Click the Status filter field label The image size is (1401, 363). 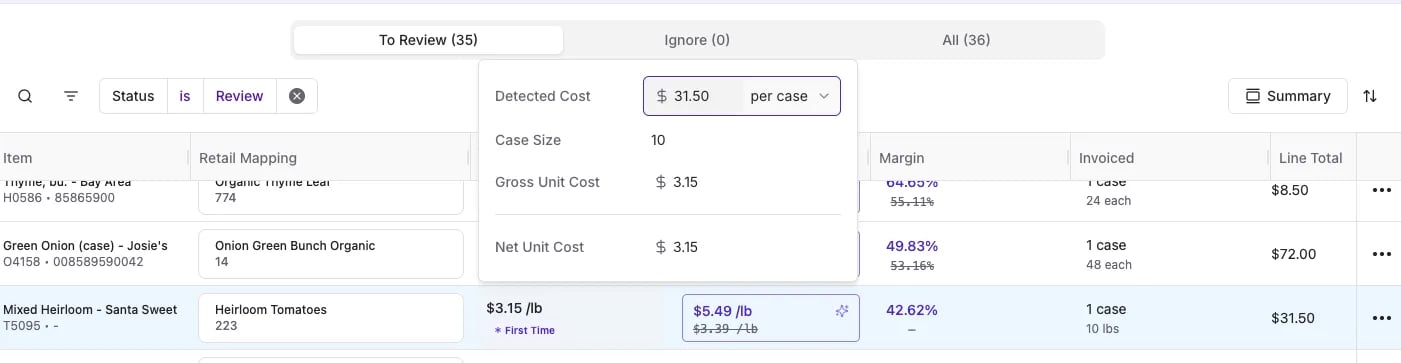click(133, 96)
